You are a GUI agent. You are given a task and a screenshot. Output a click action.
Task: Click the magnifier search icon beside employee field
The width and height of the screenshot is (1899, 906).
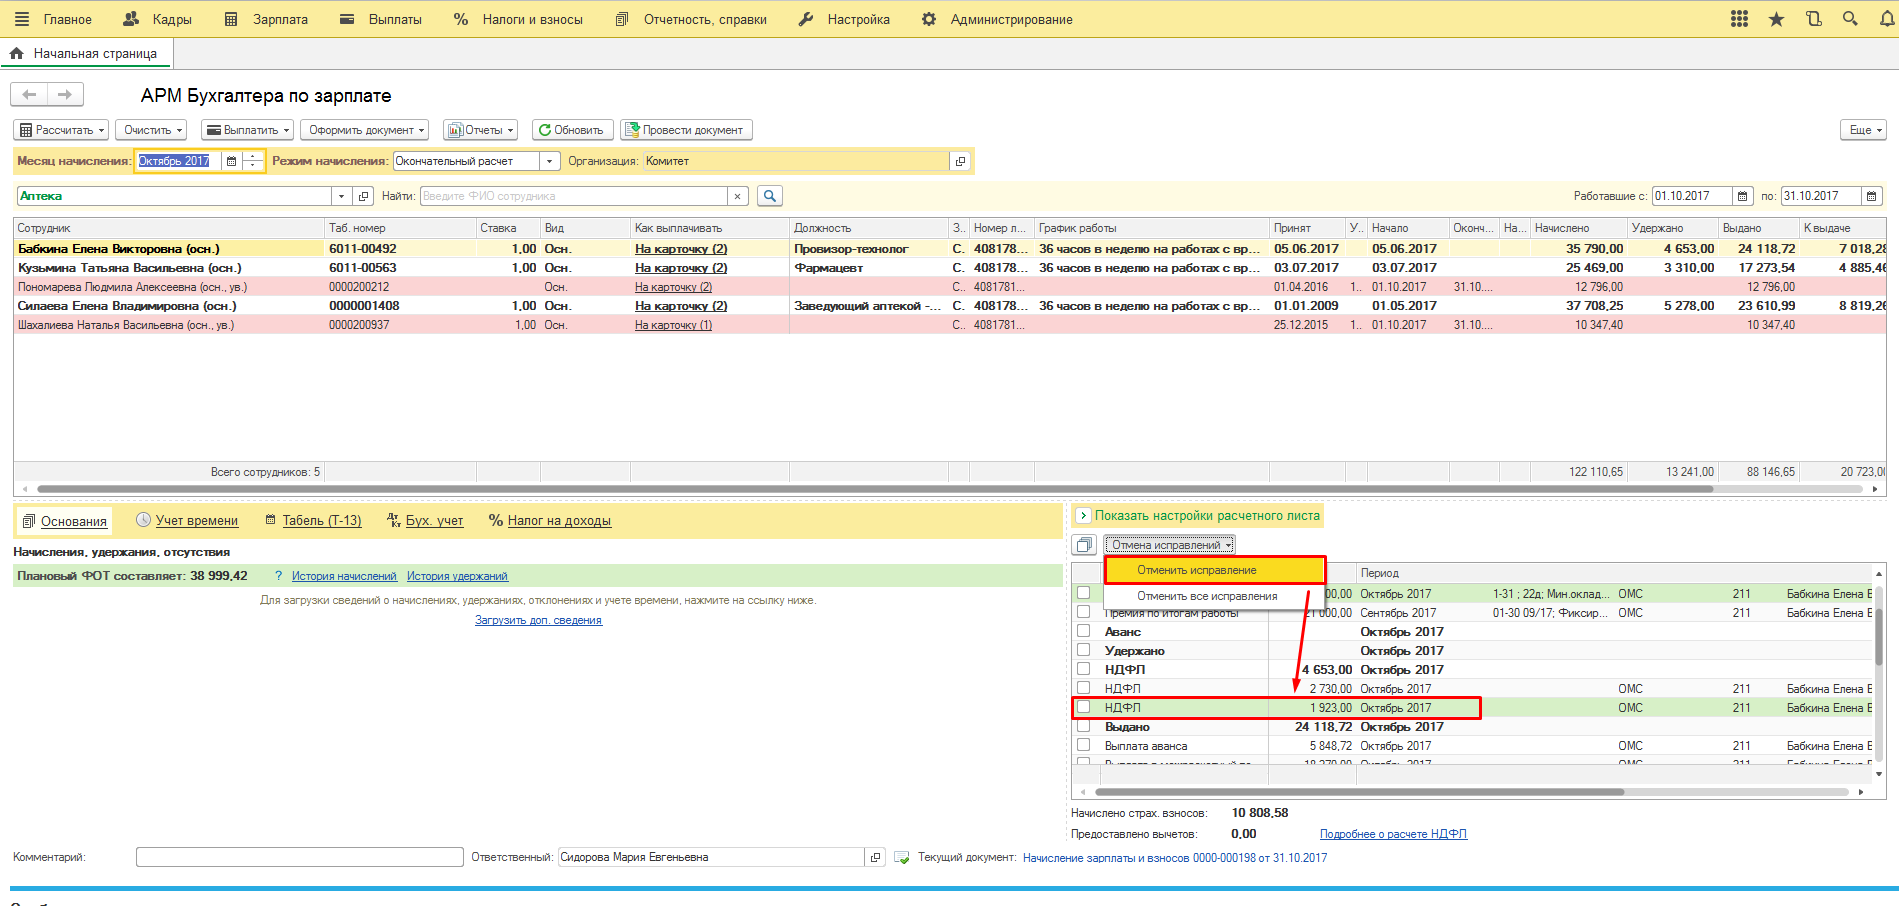(x=769, y=196)
